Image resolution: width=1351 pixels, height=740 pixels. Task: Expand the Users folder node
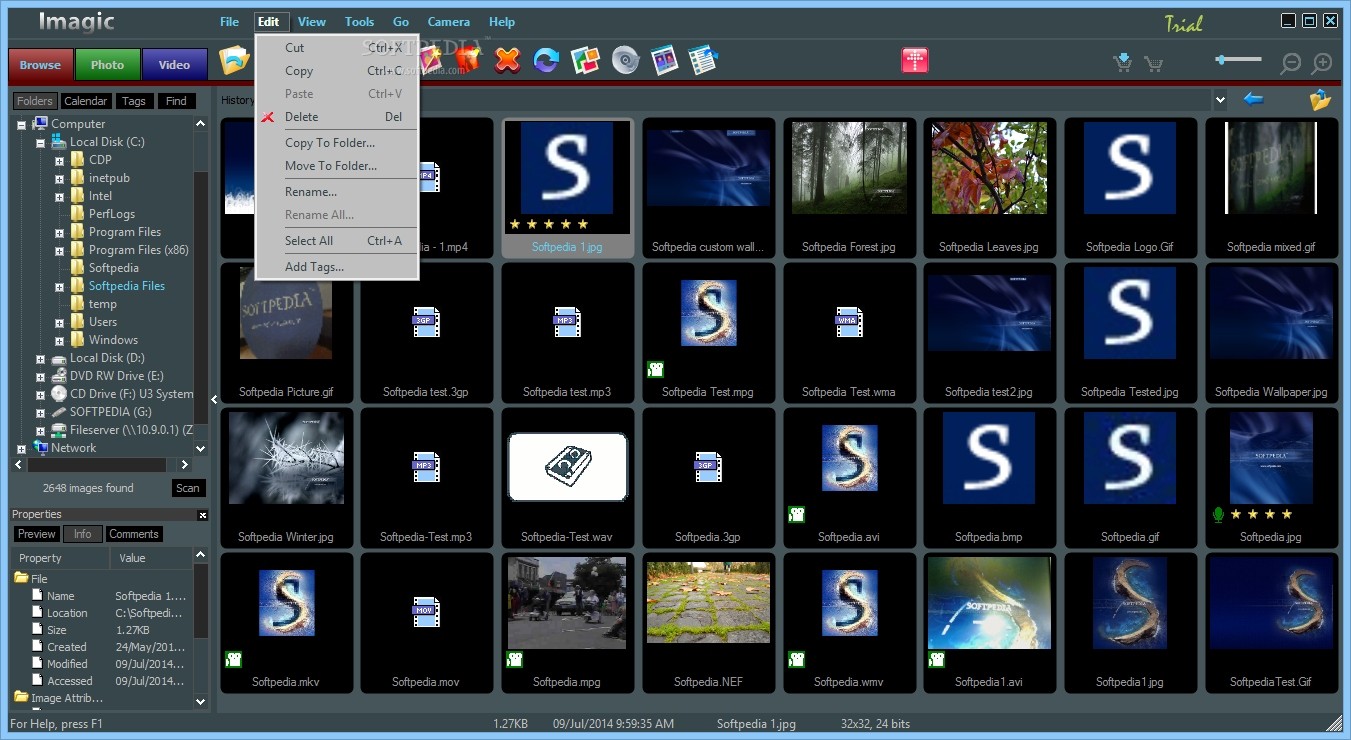click(60, 322)
